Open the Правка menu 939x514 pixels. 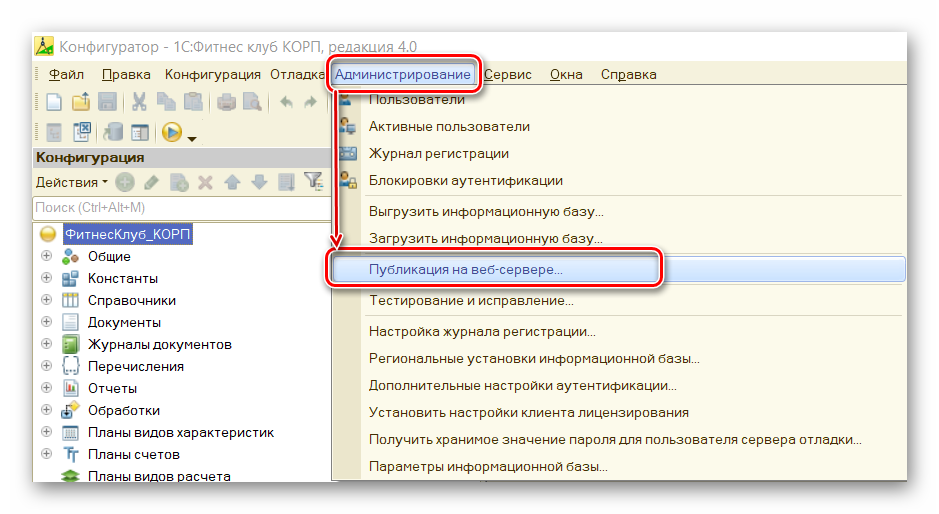(x=126, y=74)
